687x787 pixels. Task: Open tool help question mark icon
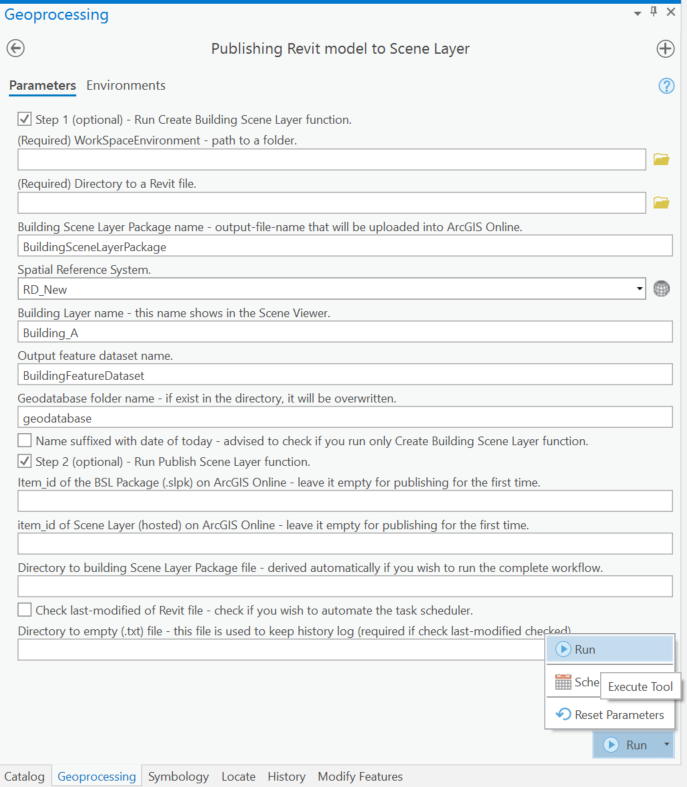666,86
